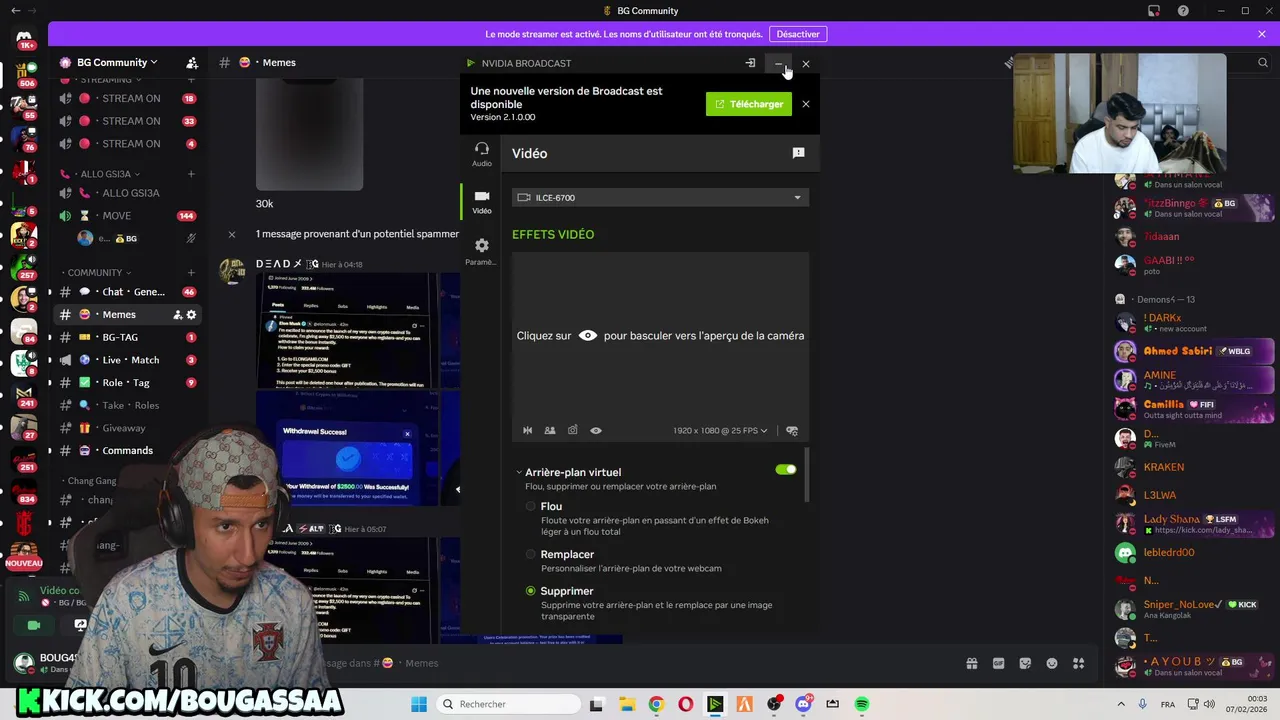Viewport: 1280px width, 720px height.
Task: Click member KRAKEN in member list
Action: click(1193, 467)
